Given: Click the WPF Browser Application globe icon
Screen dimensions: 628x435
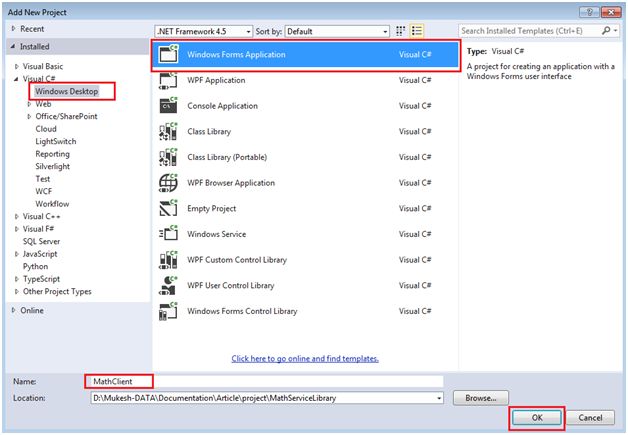Looking at the screenshot, I should [168, 183].
